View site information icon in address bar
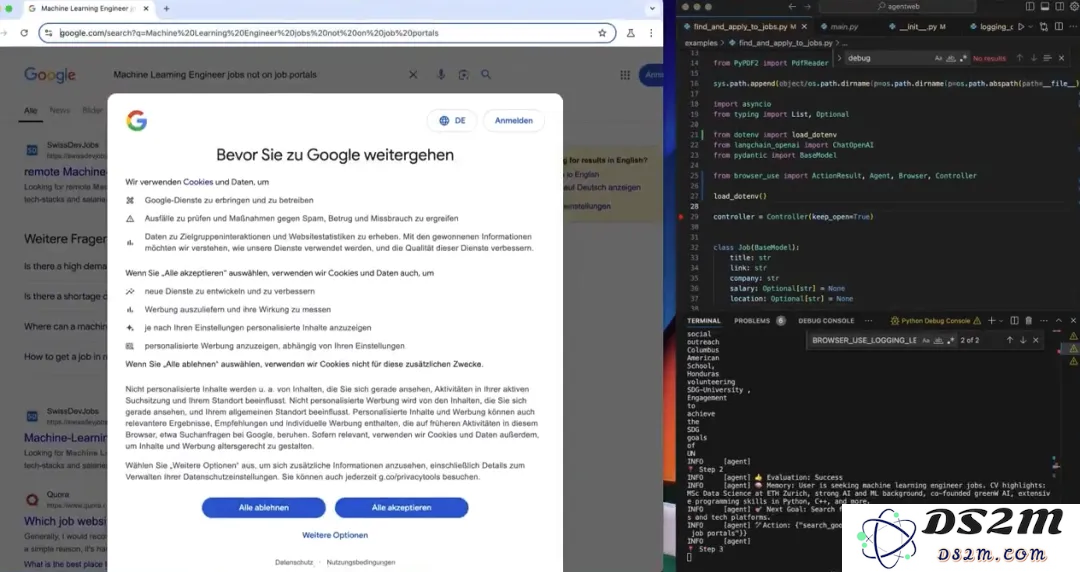Screen dimensions: 1080x572 click(x=48, y=33)
